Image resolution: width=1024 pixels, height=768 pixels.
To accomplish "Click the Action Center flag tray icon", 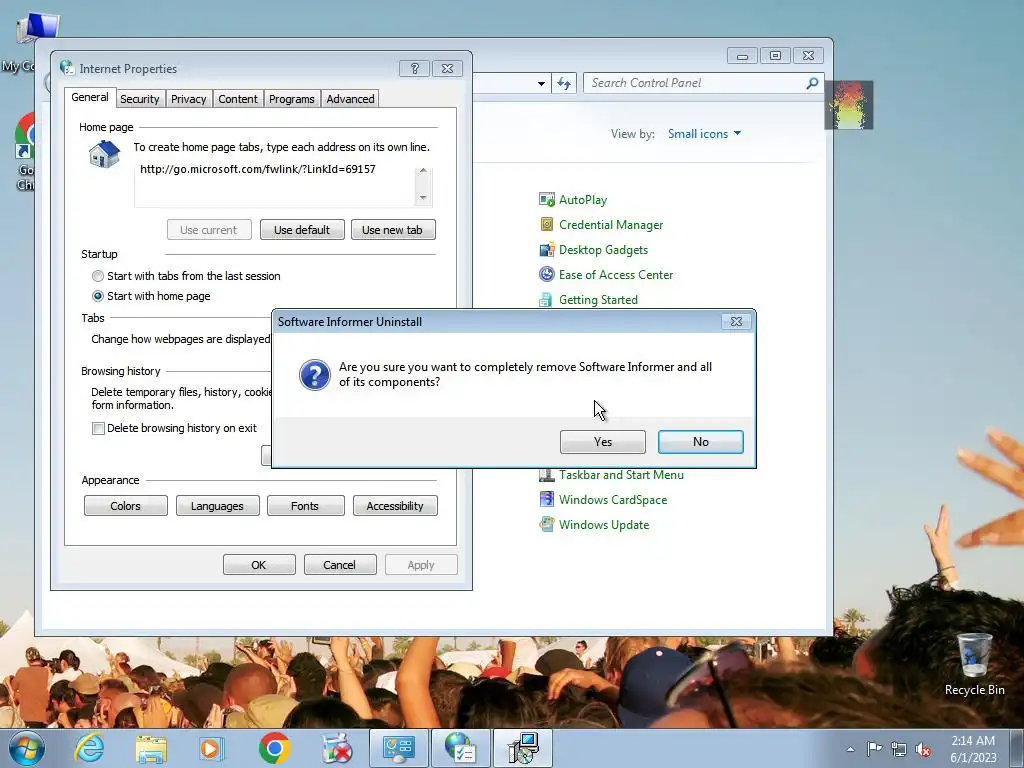I will pos(874,749).
